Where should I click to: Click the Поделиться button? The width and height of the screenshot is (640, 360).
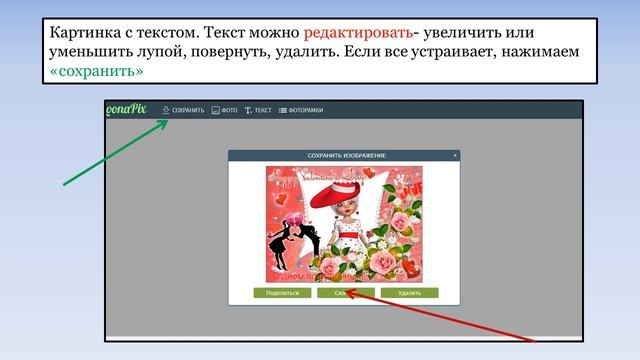(282, 293)
